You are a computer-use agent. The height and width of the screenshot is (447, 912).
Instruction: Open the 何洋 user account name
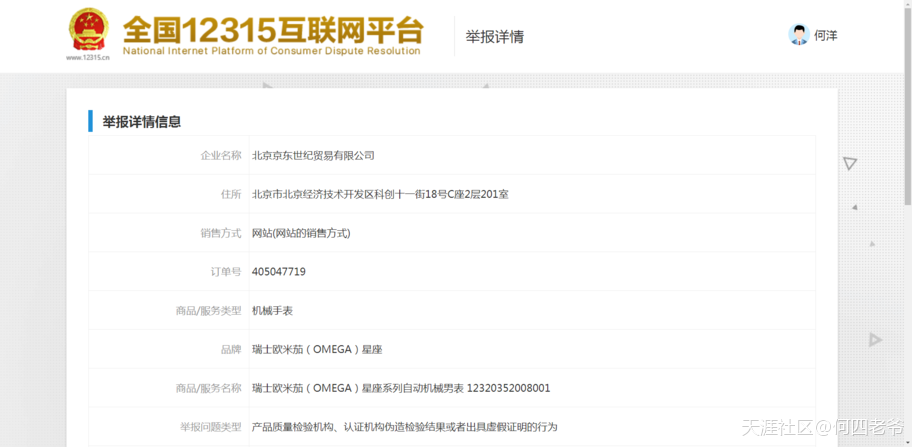825,35
